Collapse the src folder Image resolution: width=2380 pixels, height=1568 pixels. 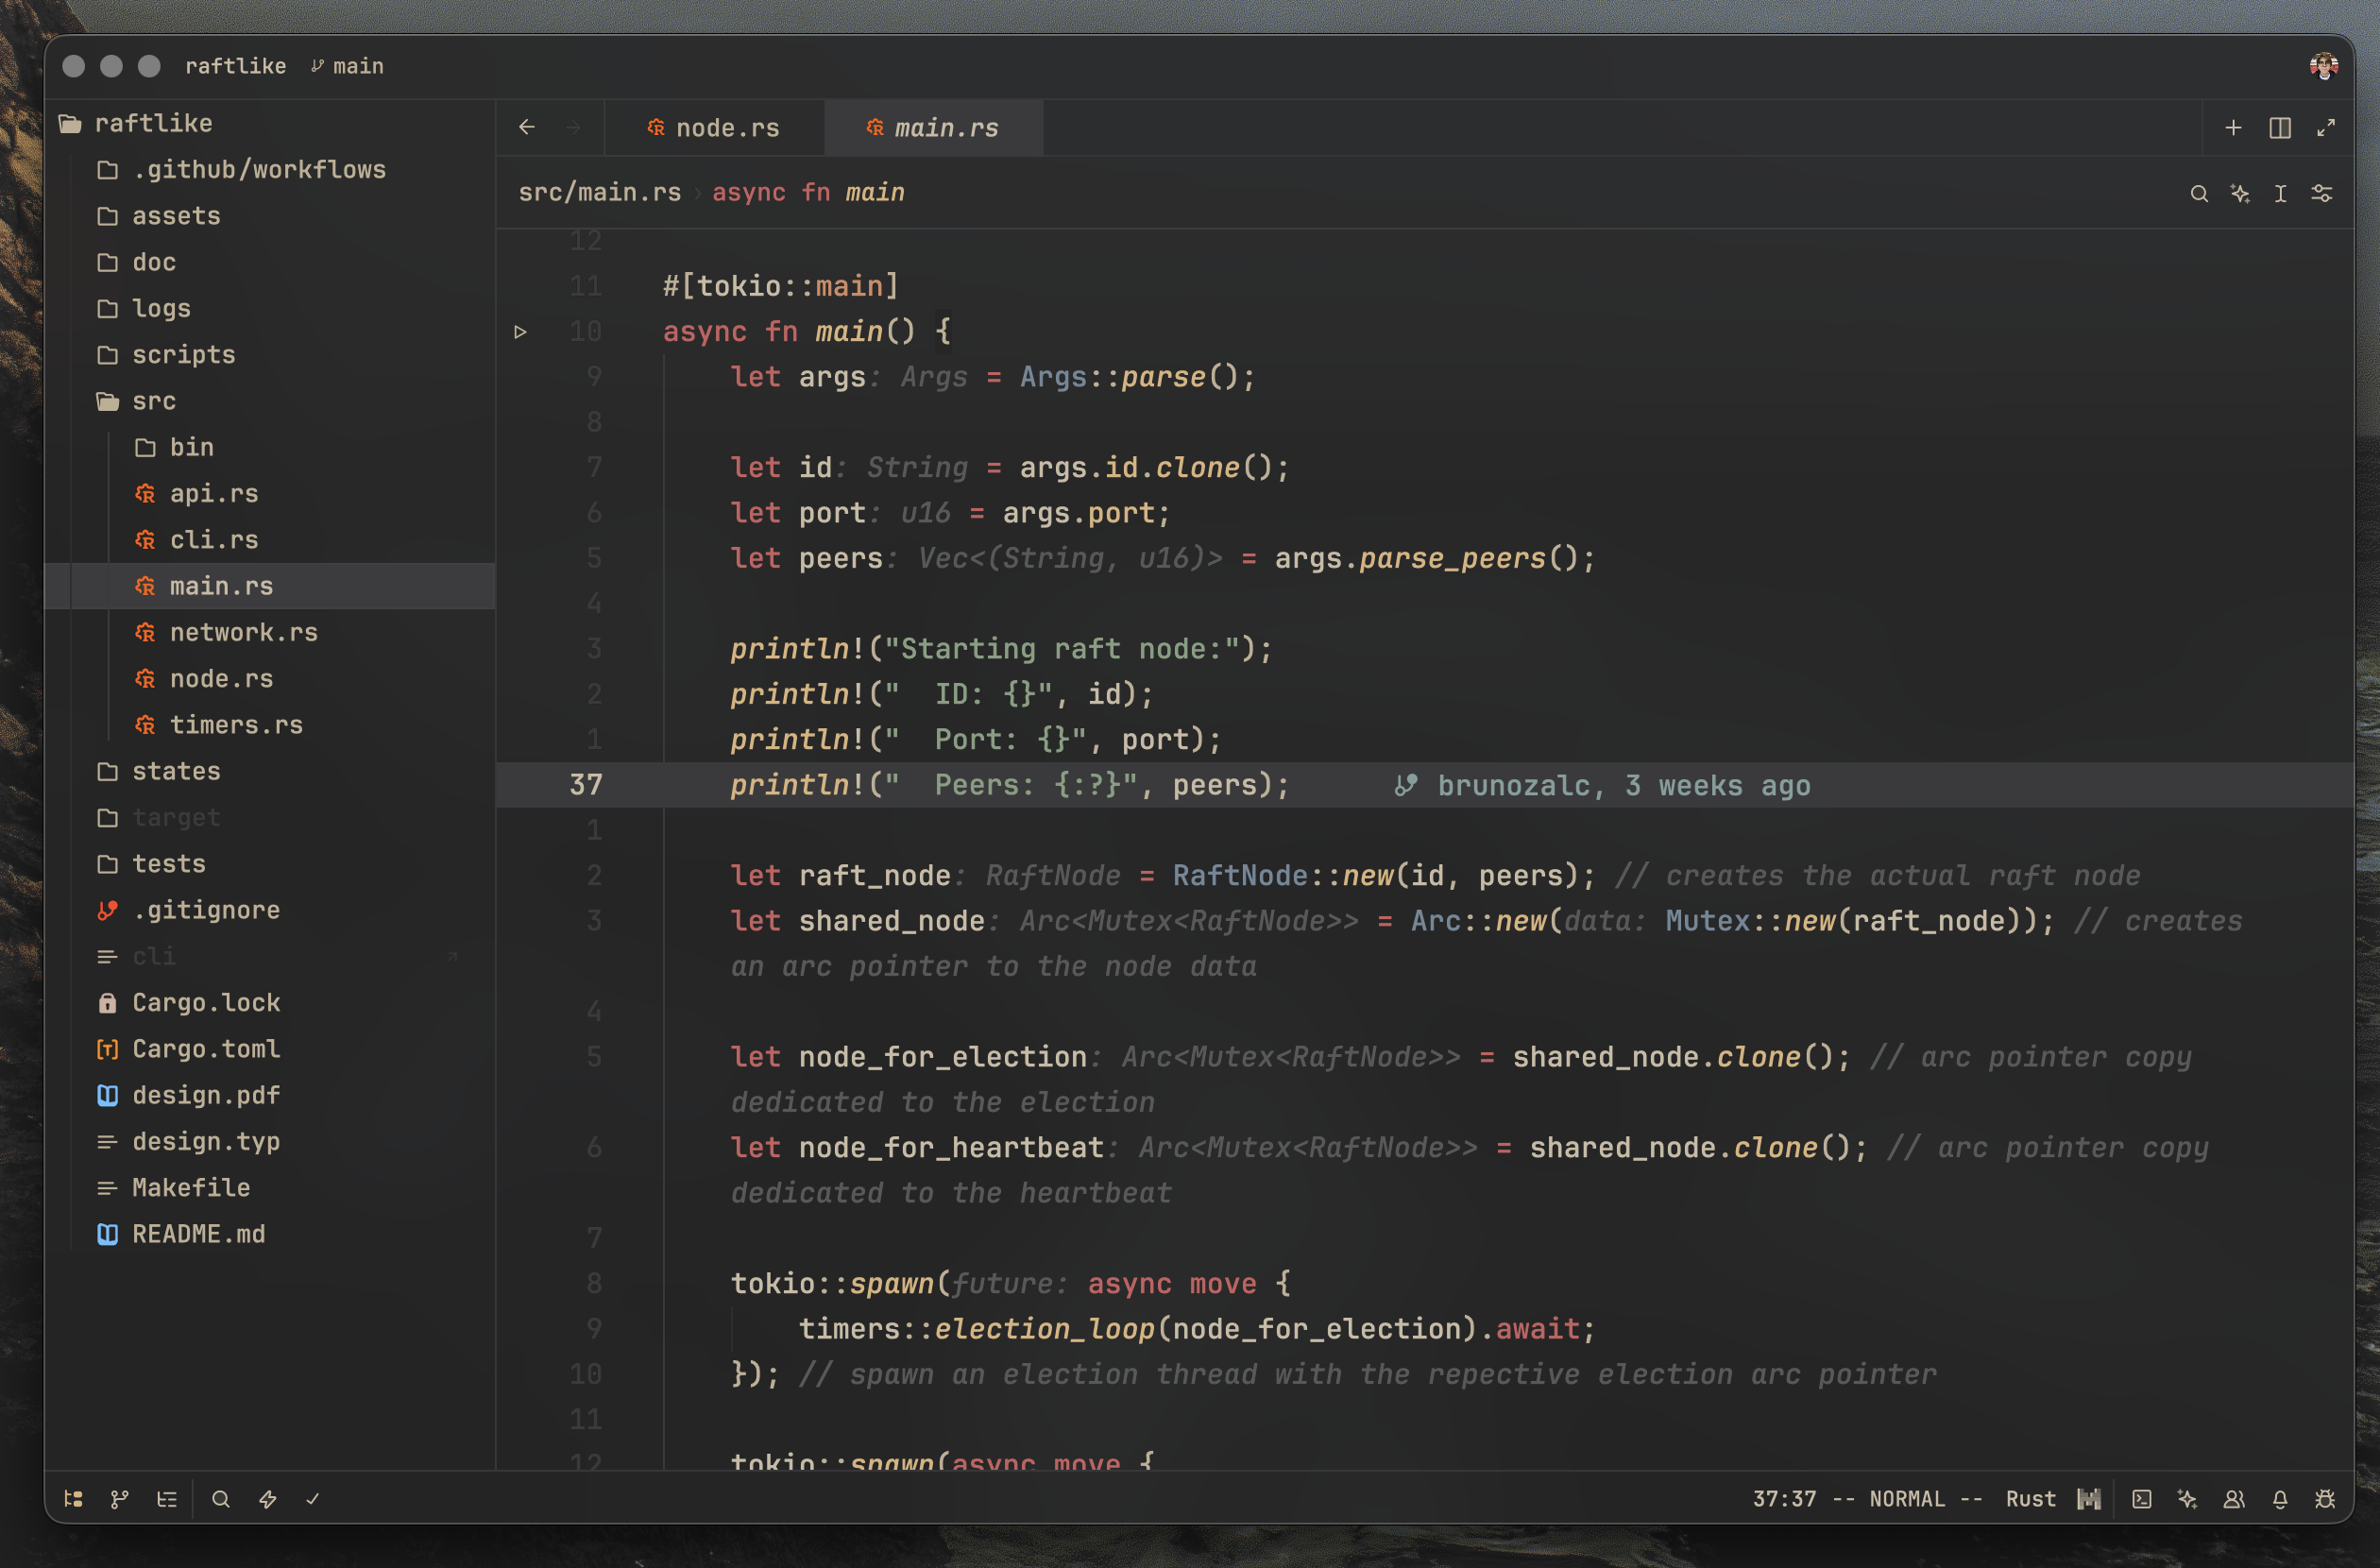[x=270, y=401]
